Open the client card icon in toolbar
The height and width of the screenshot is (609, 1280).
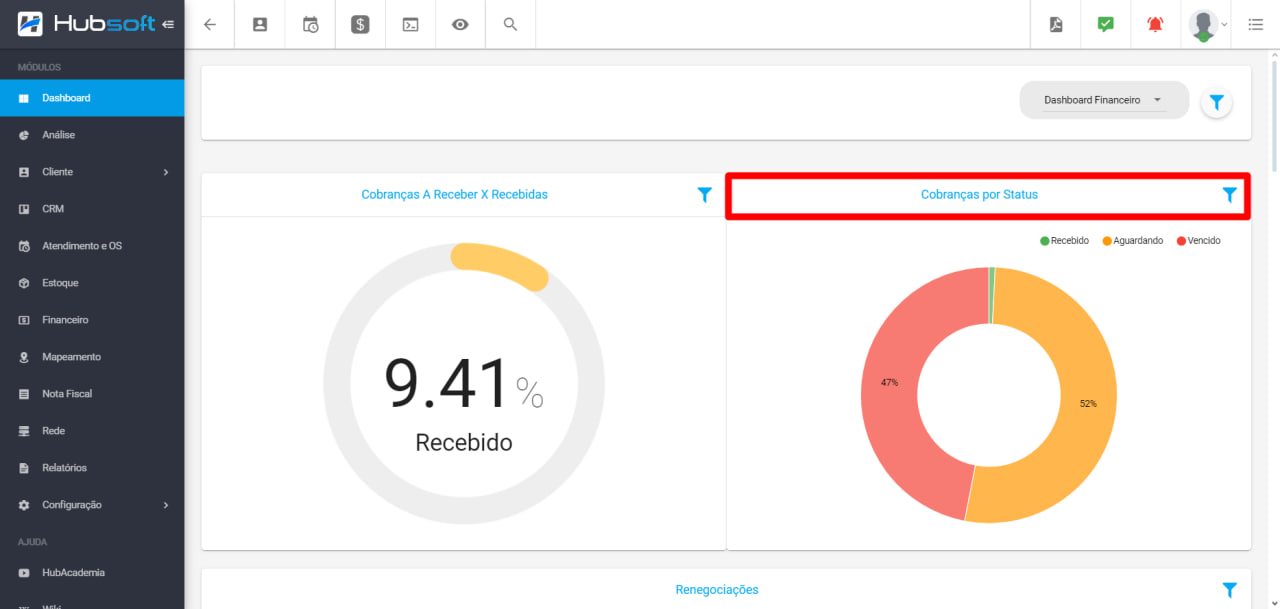coord(260,25)
